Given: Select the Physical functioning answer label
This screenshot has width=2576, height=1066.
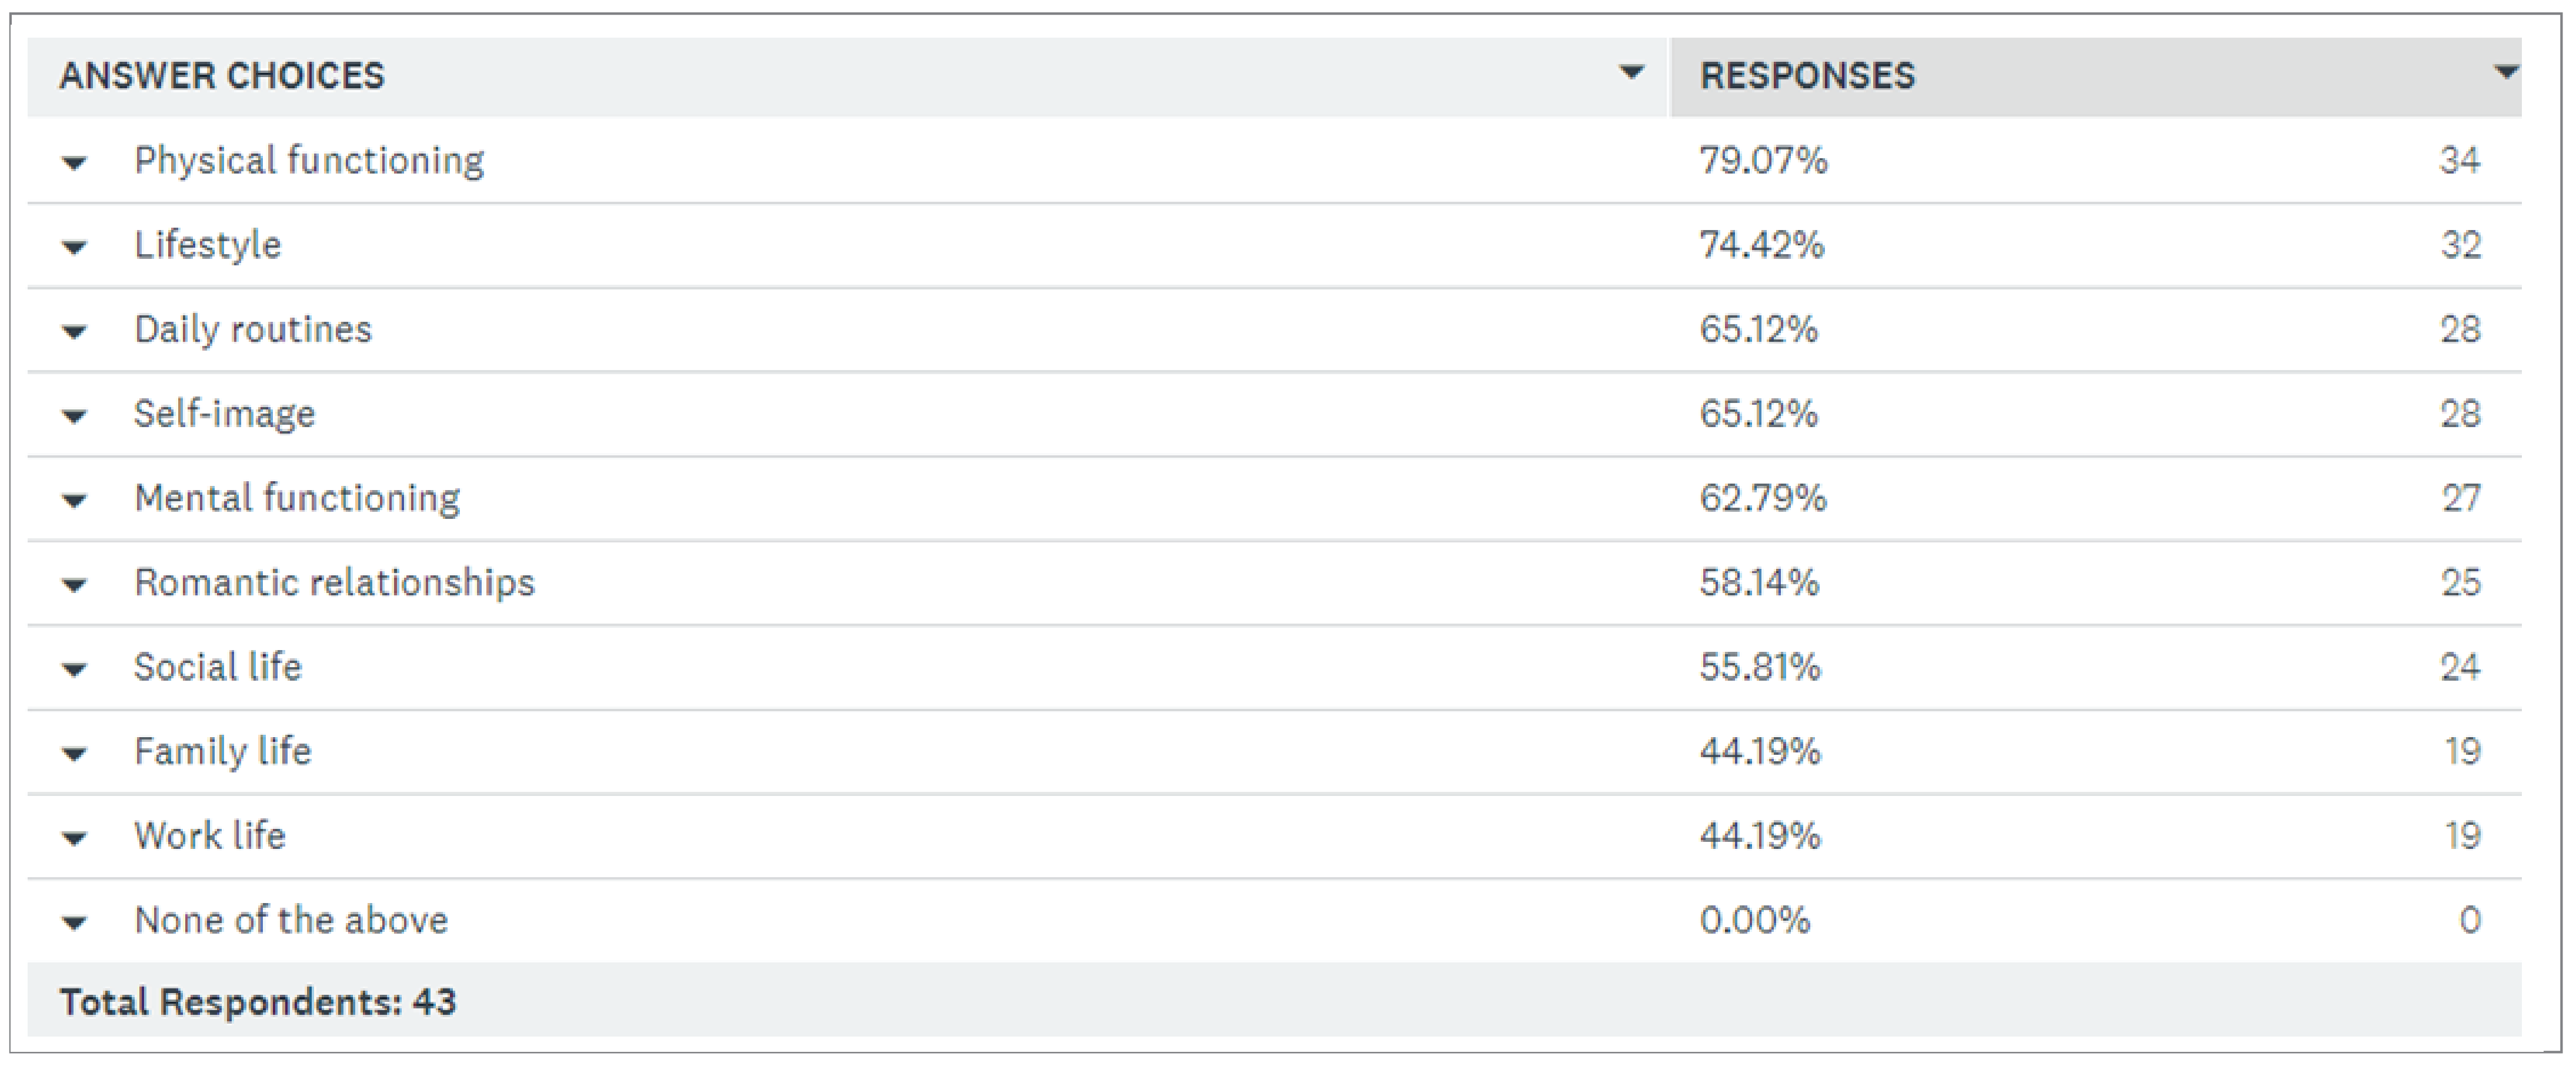Looking at the screenshot, I should pos(309,161).
